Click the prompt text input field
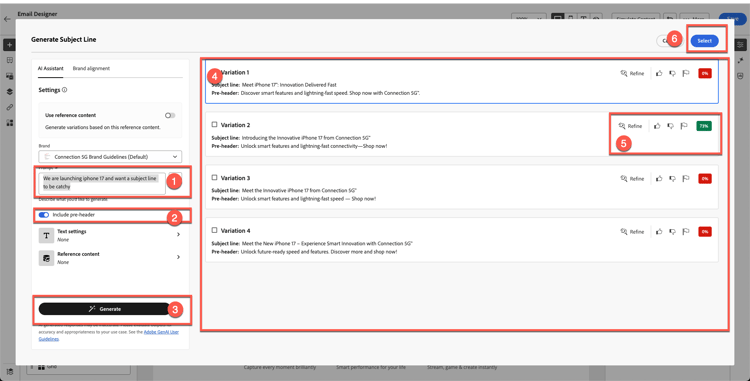The image size is (750, 381). tap(102, 184)
